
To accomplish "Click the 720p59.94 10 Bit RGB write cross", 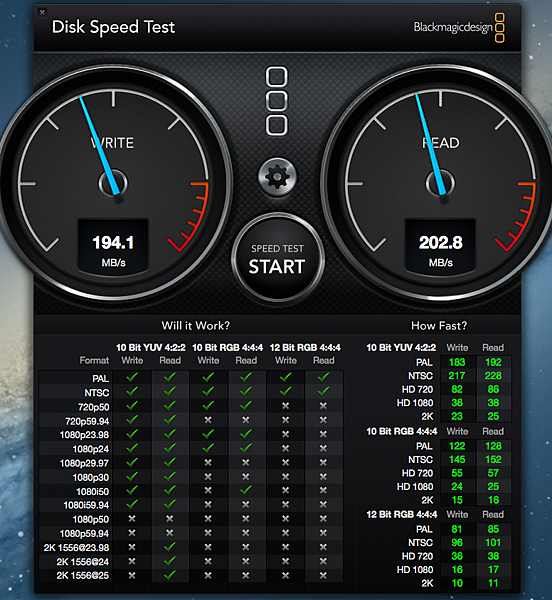I will 208,420.
